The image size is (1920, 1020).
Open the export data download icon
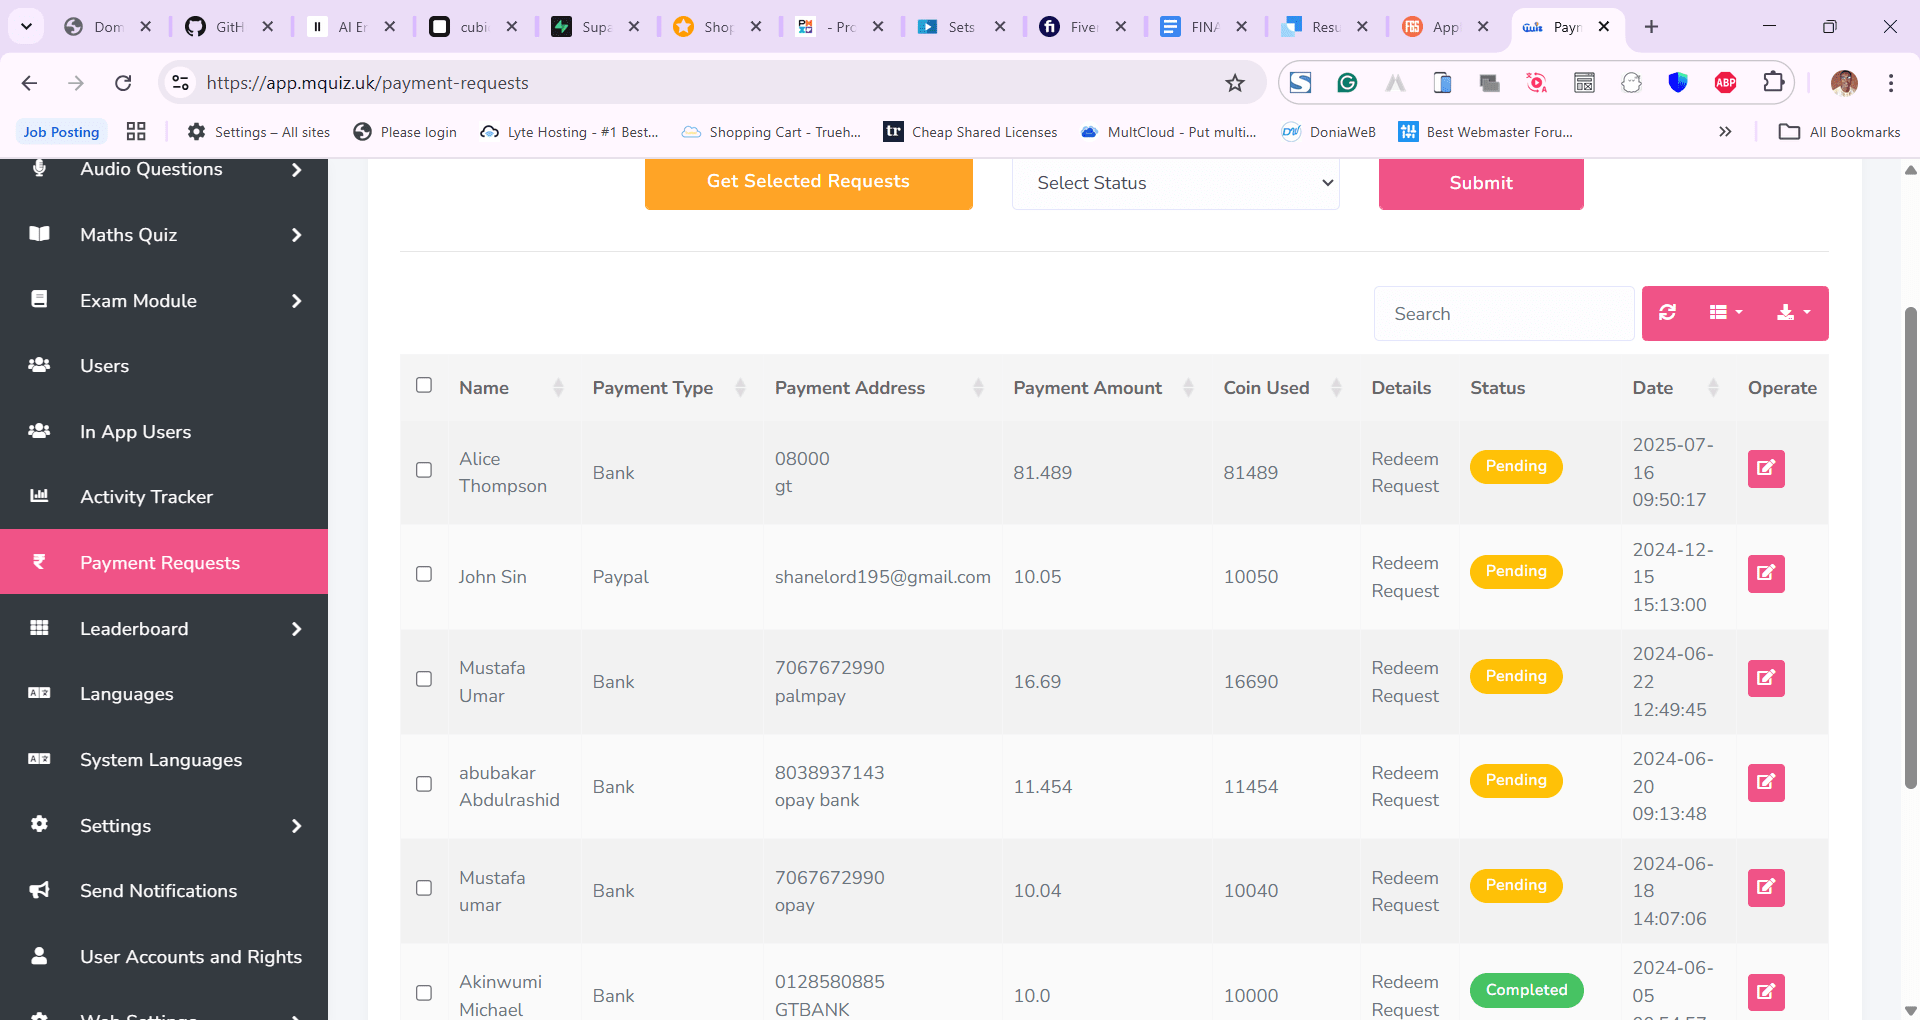(1793, 313)
